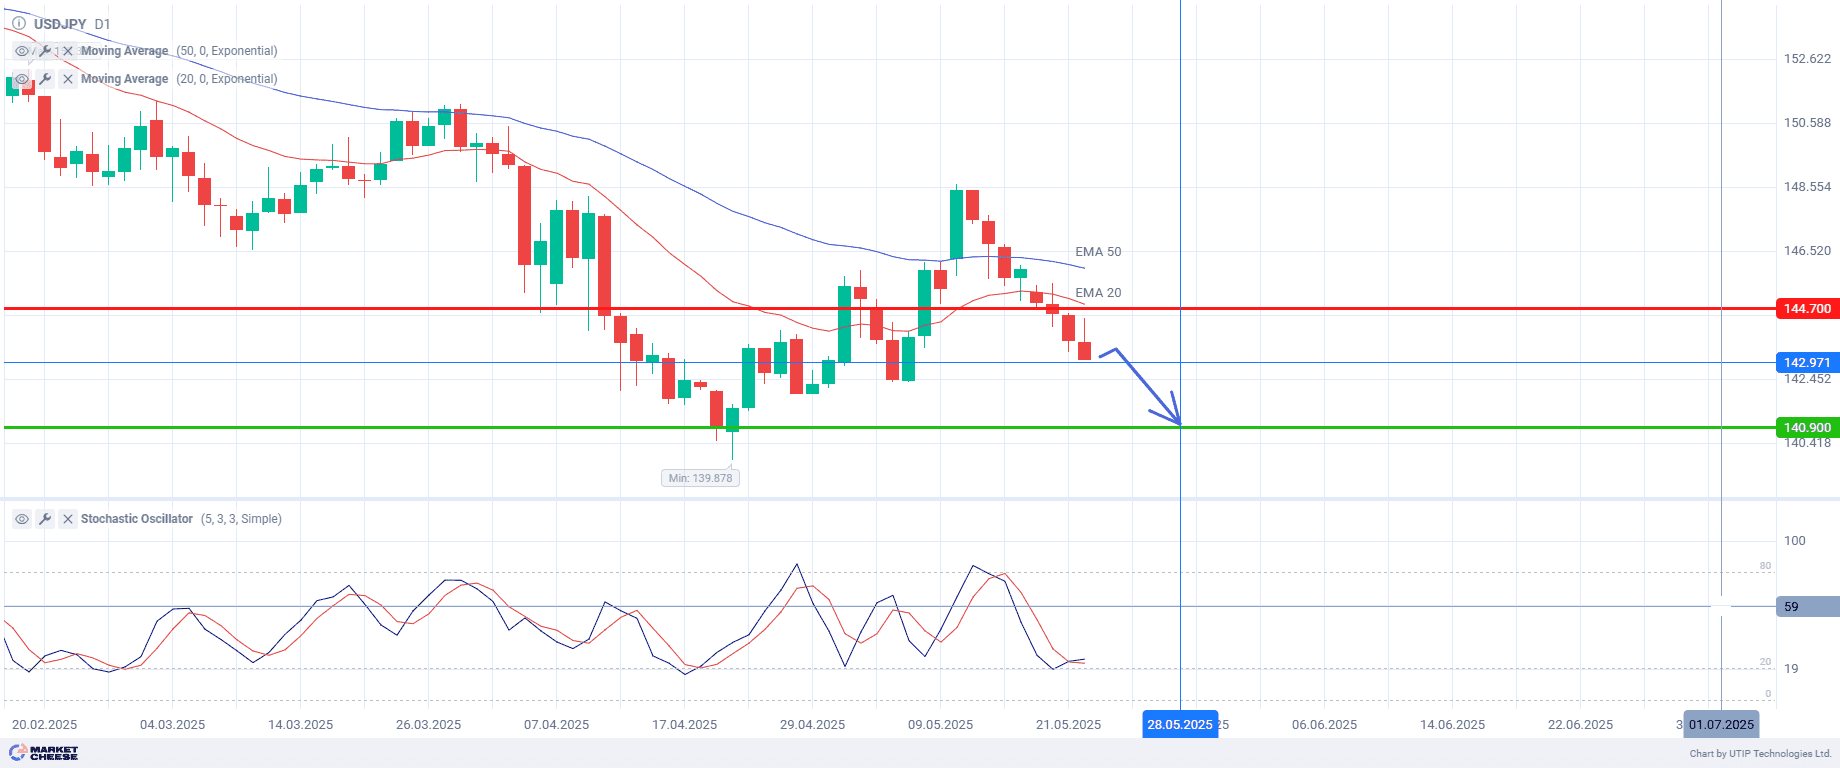Remove the Moving Average 20 indicator
This screenshot has height=768, width=1840.
point(67,79)
